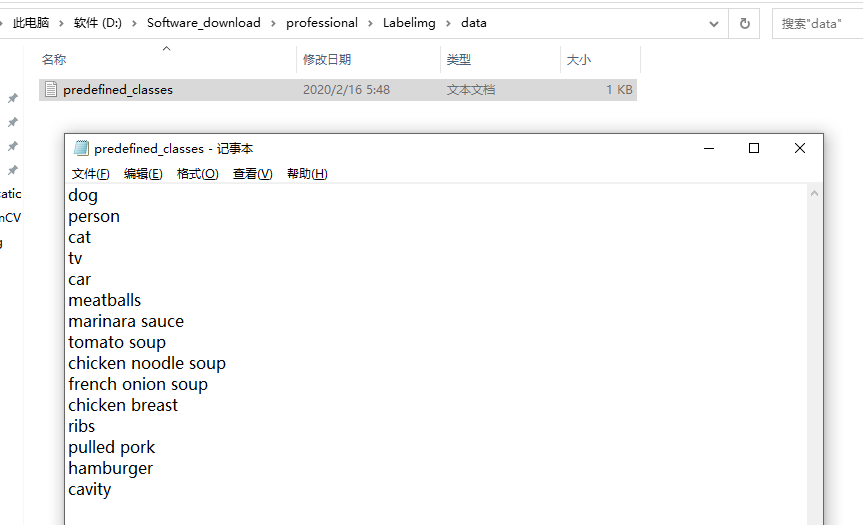Screen dimensions: 863x525
Task: Click the second pin icon in sidebar
Action: (x=12, y=122)
